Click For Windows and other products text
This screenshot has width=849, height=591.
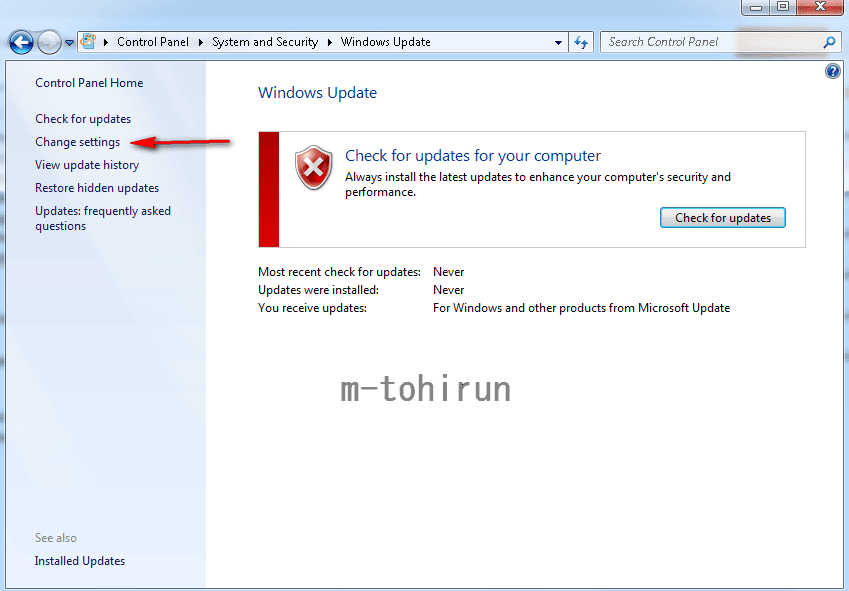[582, 308]
